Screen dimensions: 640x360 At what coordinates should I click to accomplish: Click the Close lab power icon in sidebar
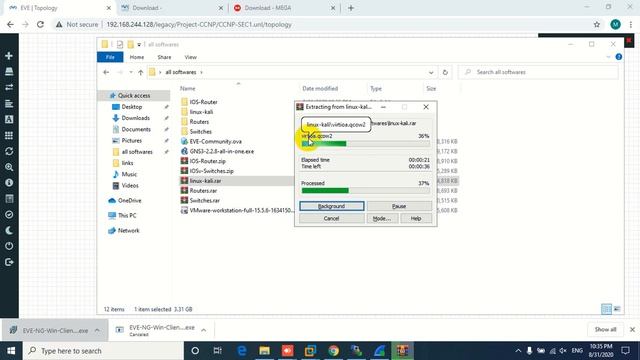9,246
